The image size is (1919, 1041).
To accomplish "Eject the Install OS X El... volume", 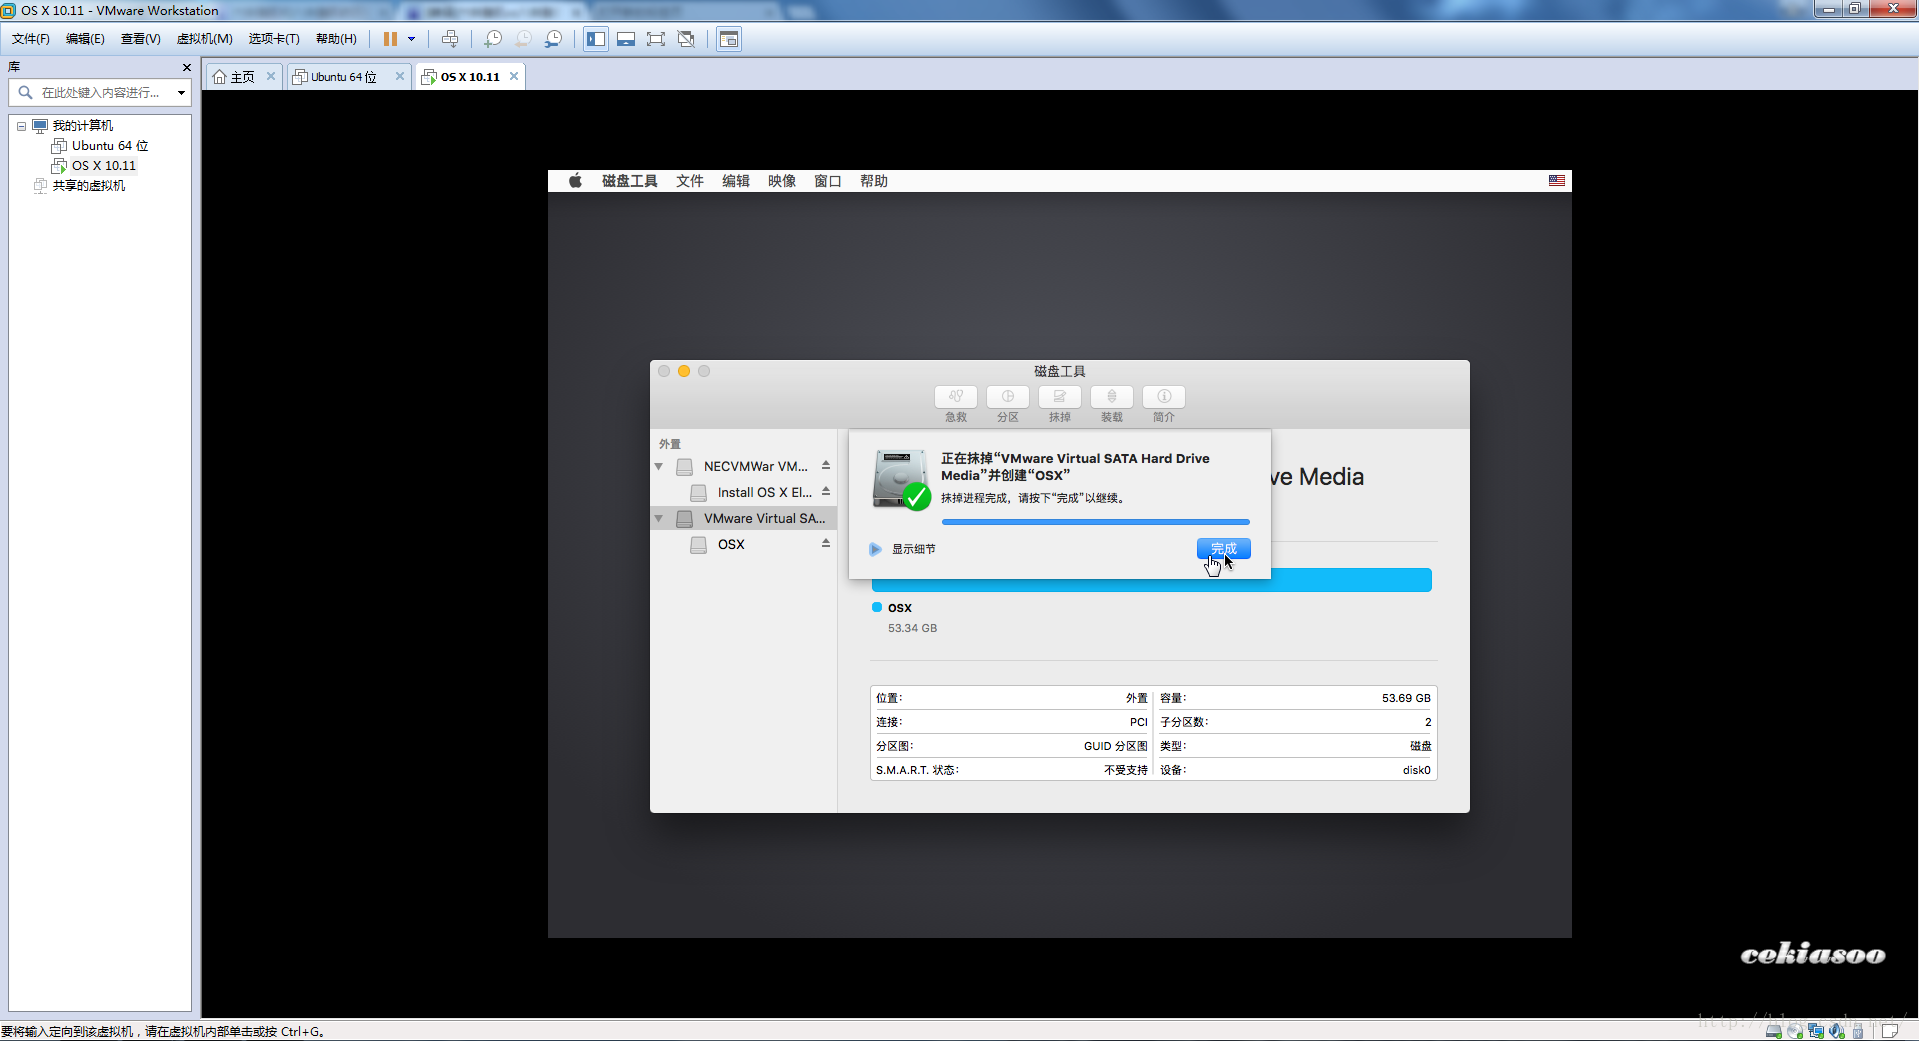I will 826,492.
